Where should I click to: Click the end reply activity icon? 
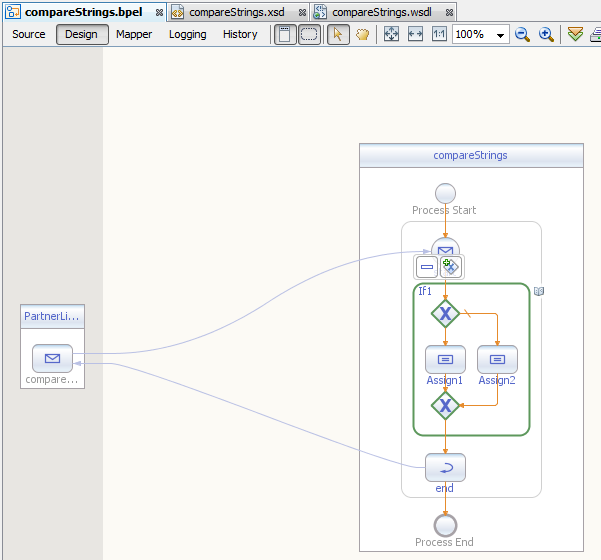[445, 467]
